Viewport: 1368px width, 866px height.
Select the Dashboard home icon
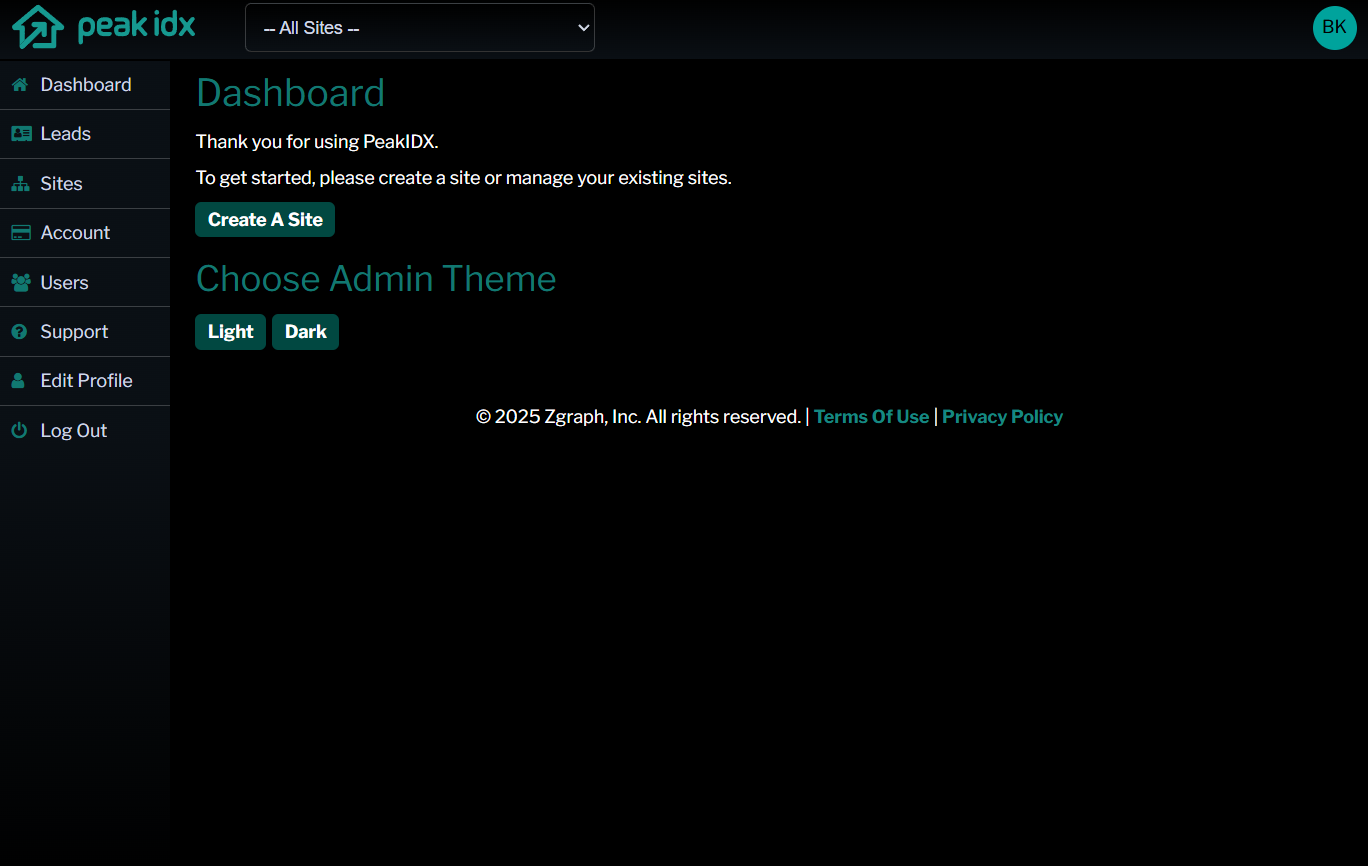(19, 84)
